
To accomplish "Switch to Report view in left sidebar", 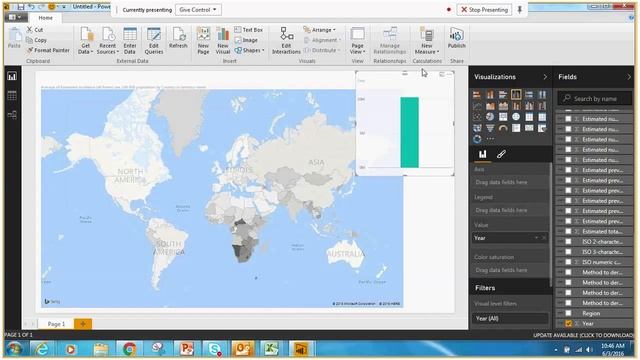I will point(12,76).
